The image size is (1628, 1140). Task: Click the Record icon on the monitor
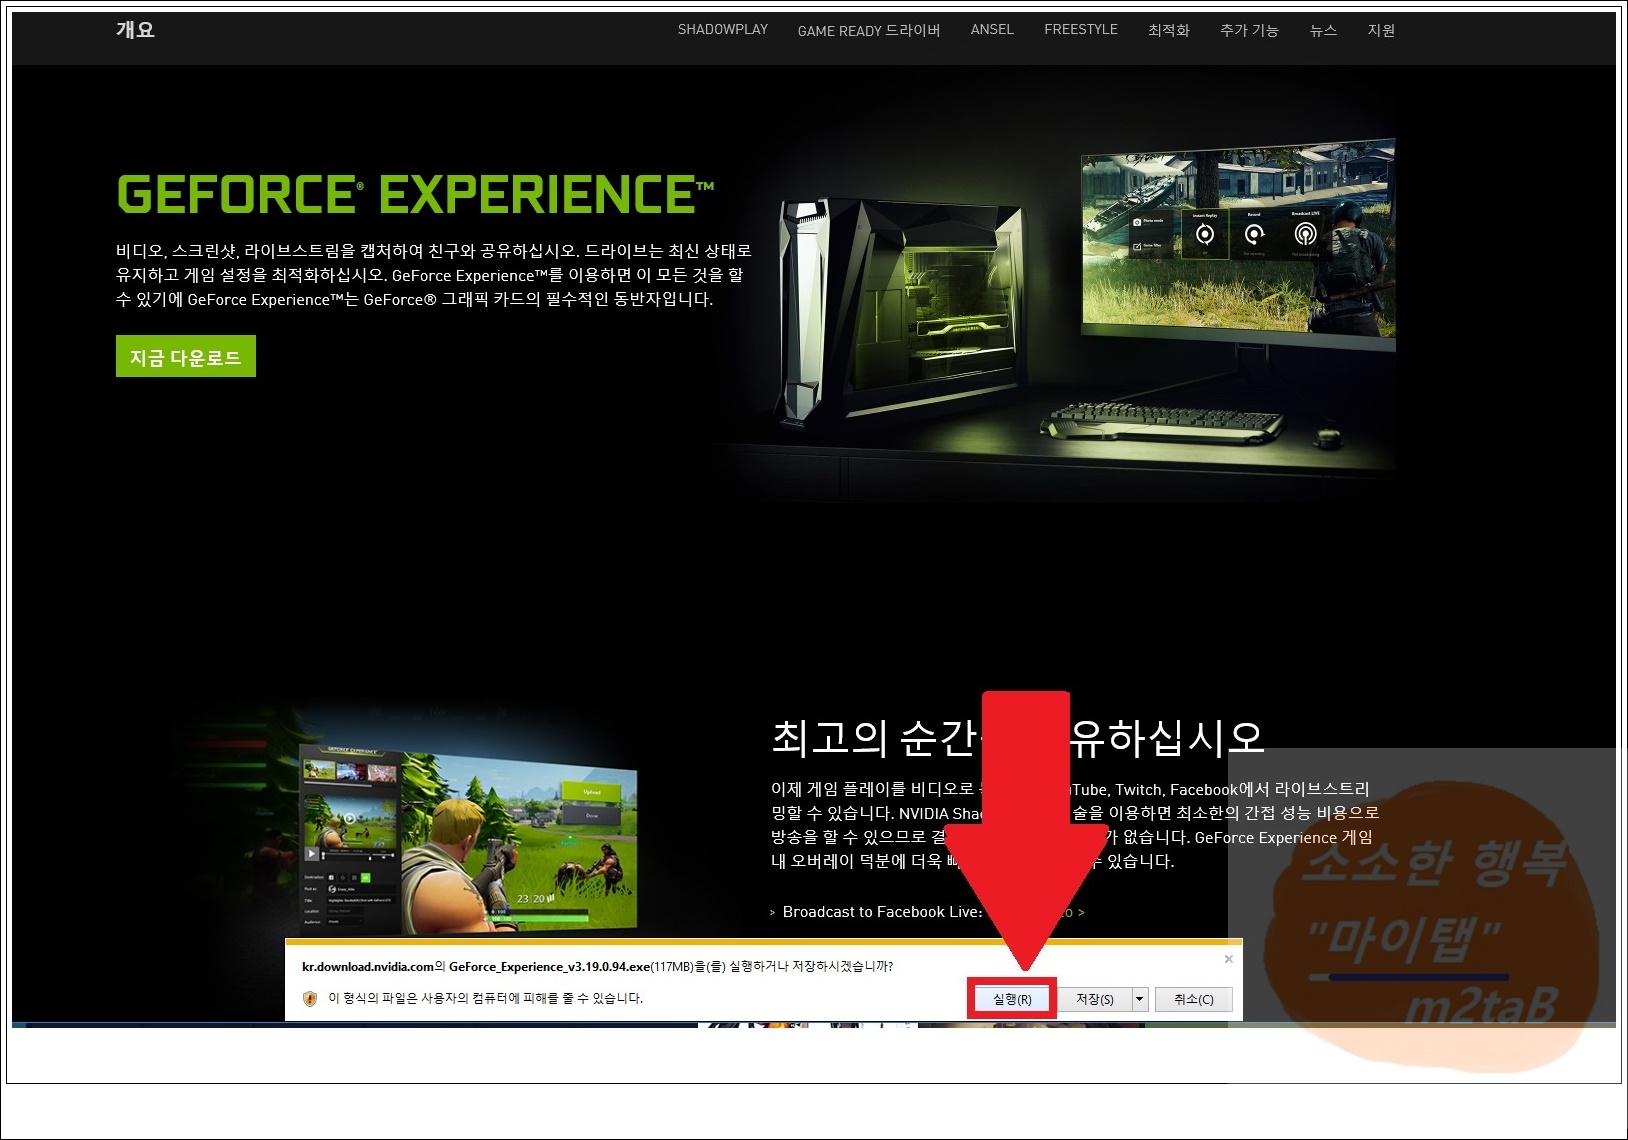pyautogui.click(x=1254, y=234)
